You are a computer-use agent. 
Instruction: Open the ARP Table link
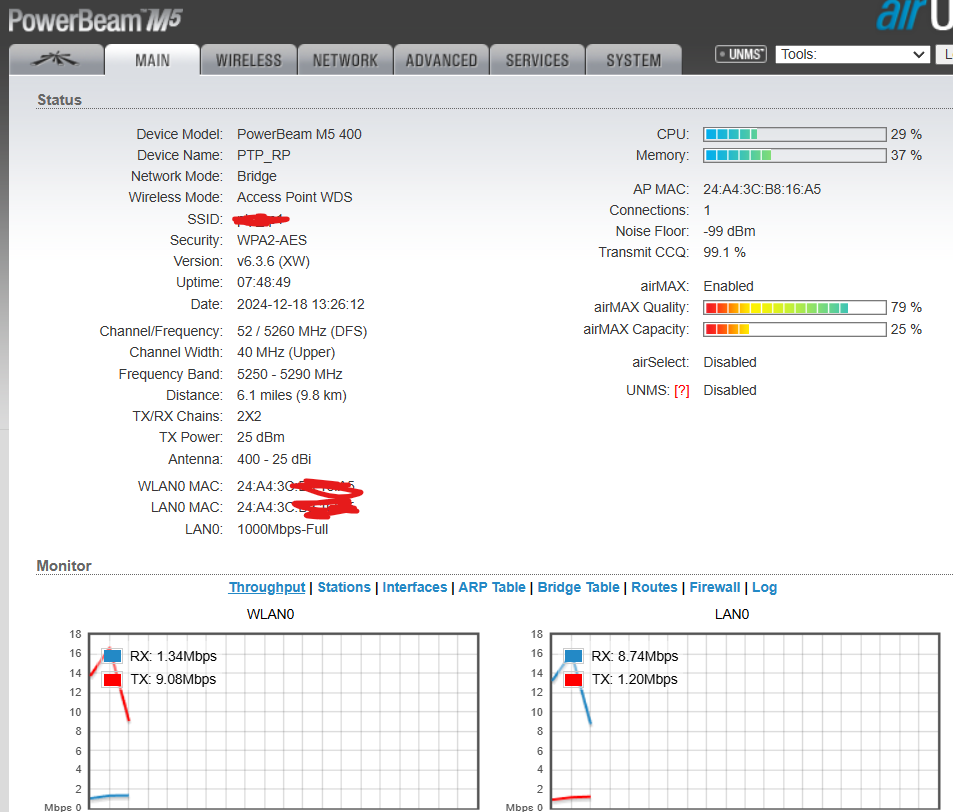(x=492, y=587)
